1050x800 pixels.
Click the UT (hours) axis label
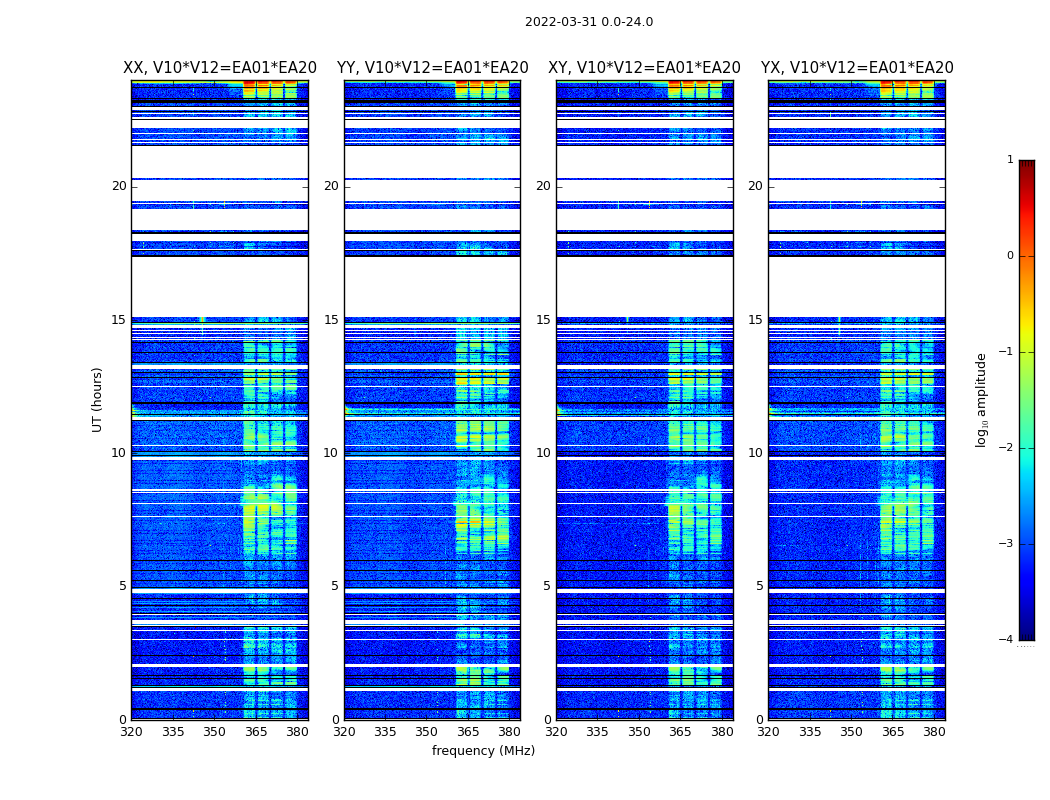point(97,400)
